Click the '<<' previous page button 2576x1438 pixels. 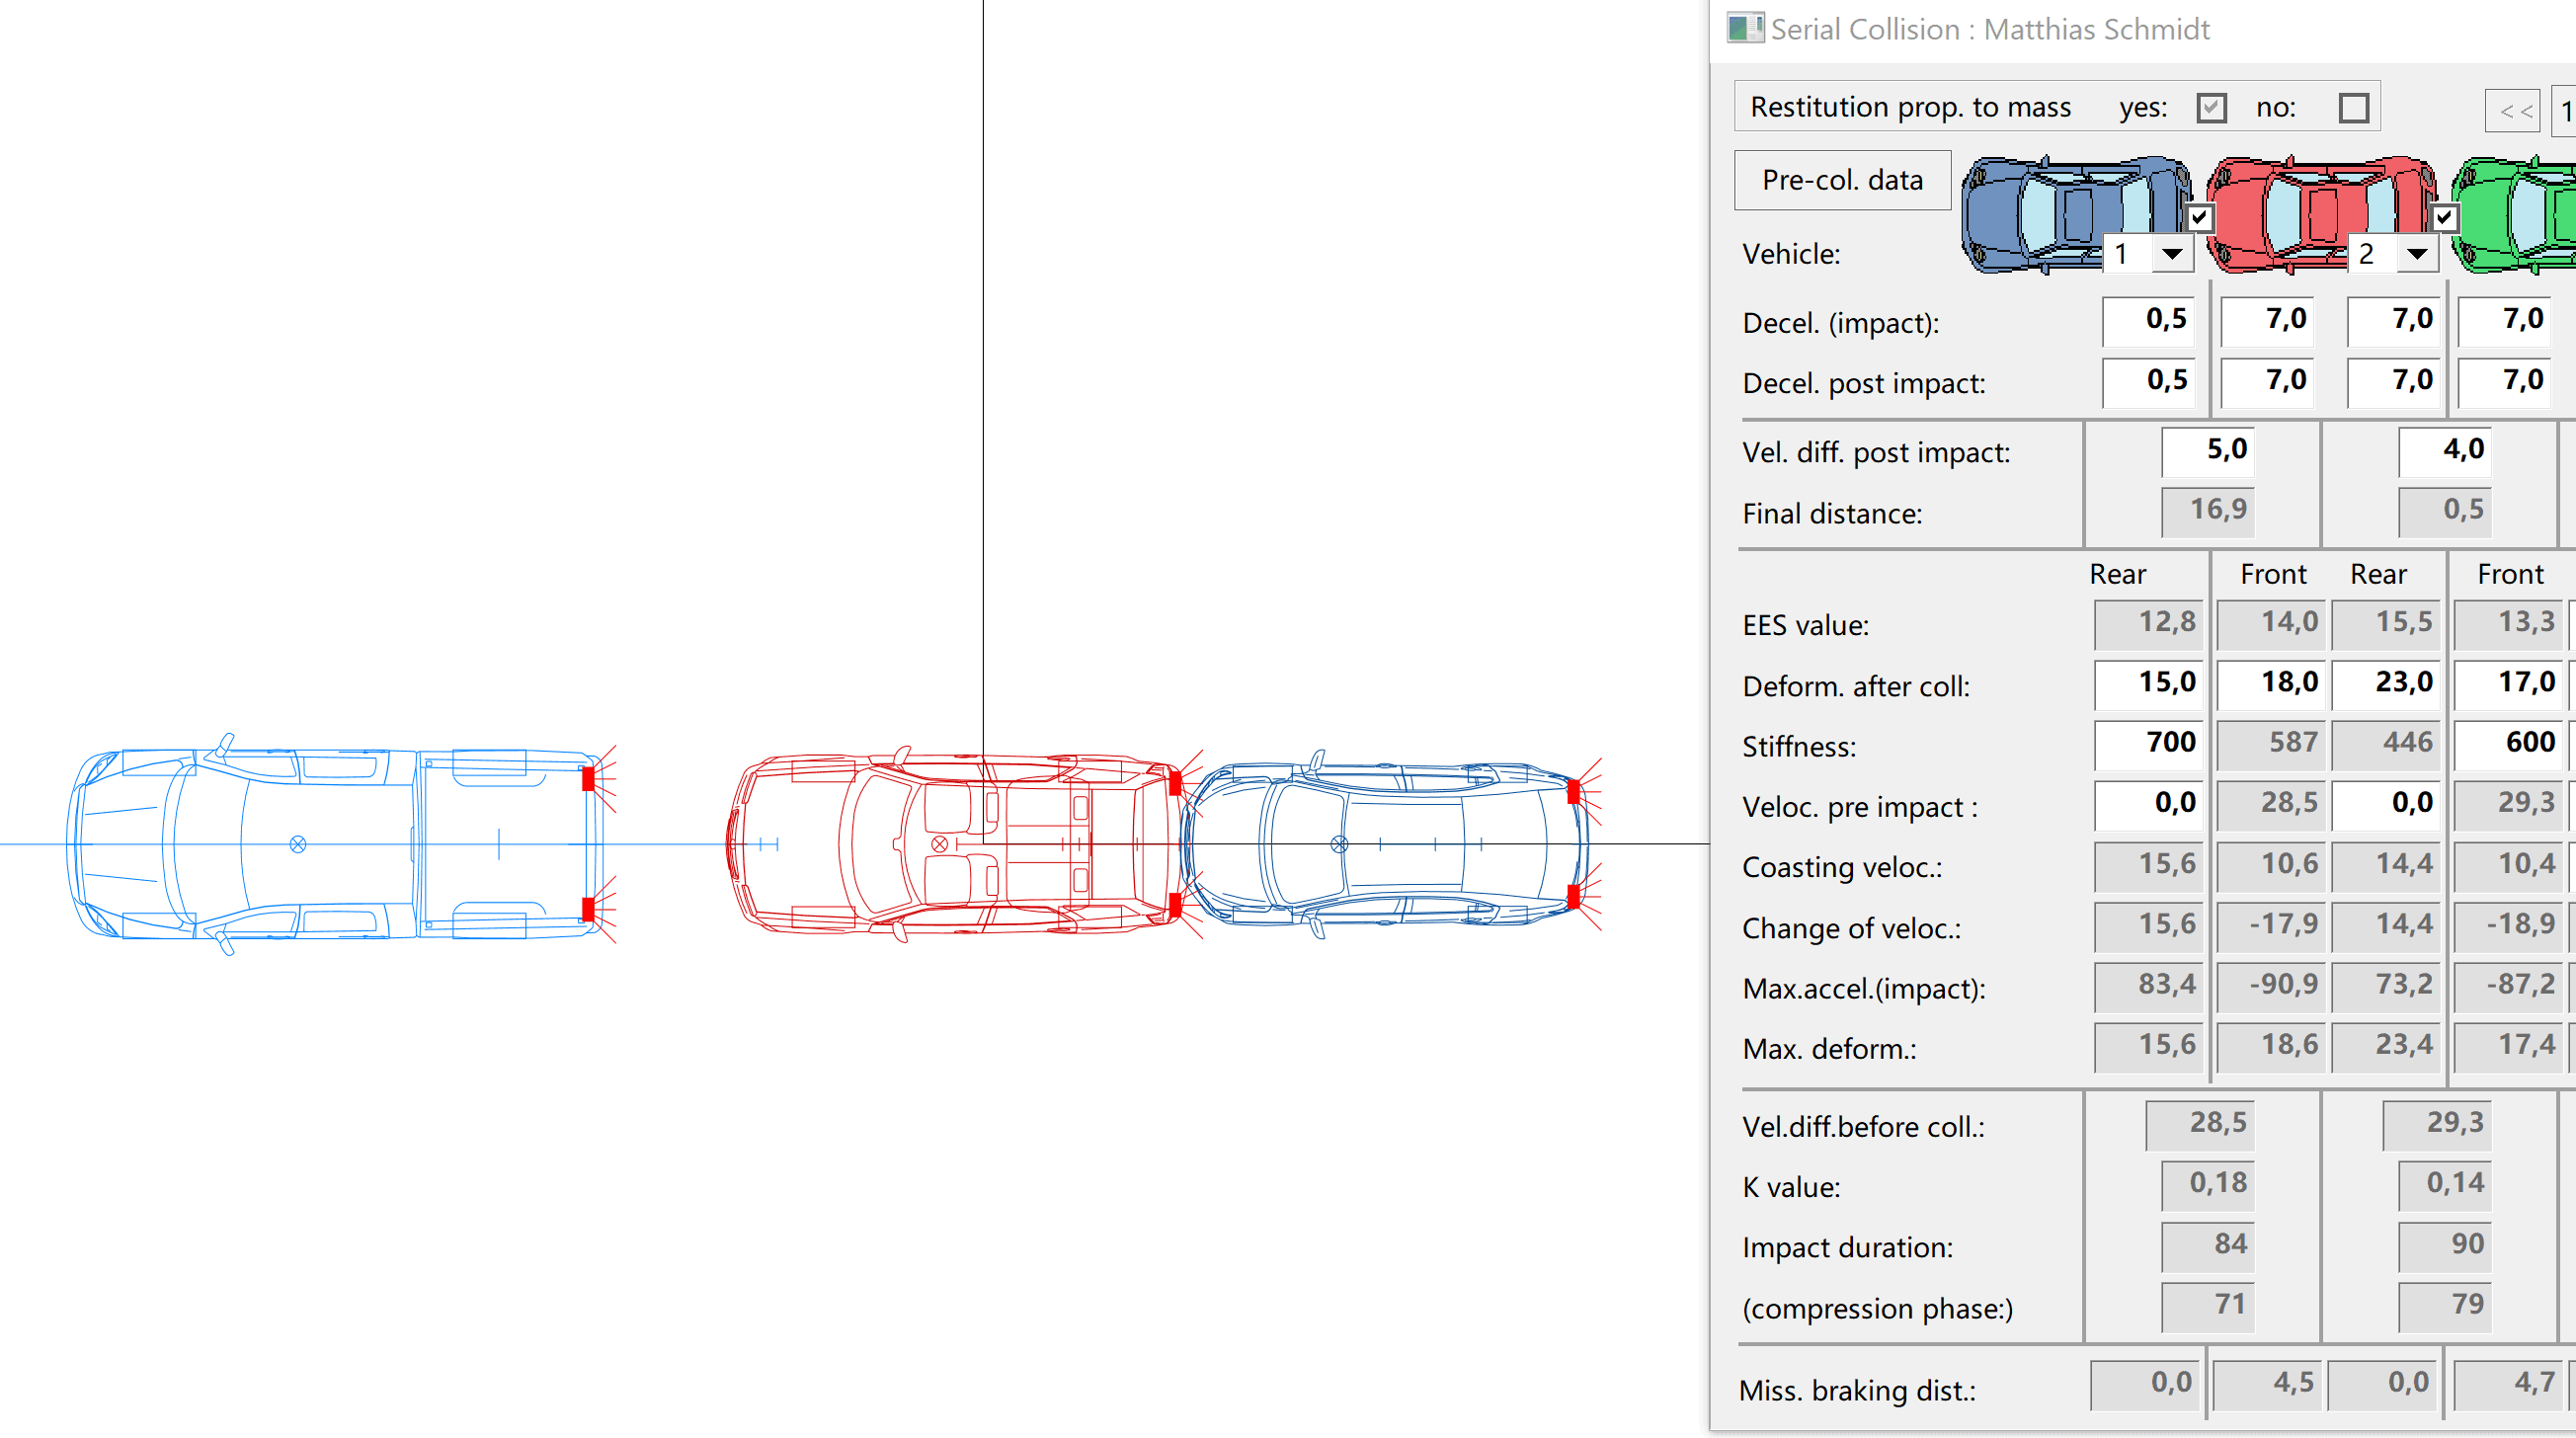(2515, 111)
